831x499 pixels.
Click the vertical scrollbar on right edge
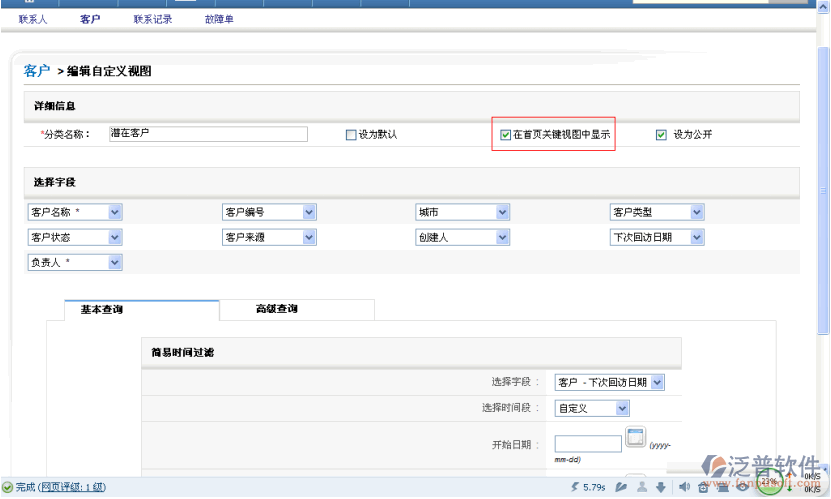pyautogui.click(x=823, y=200)
